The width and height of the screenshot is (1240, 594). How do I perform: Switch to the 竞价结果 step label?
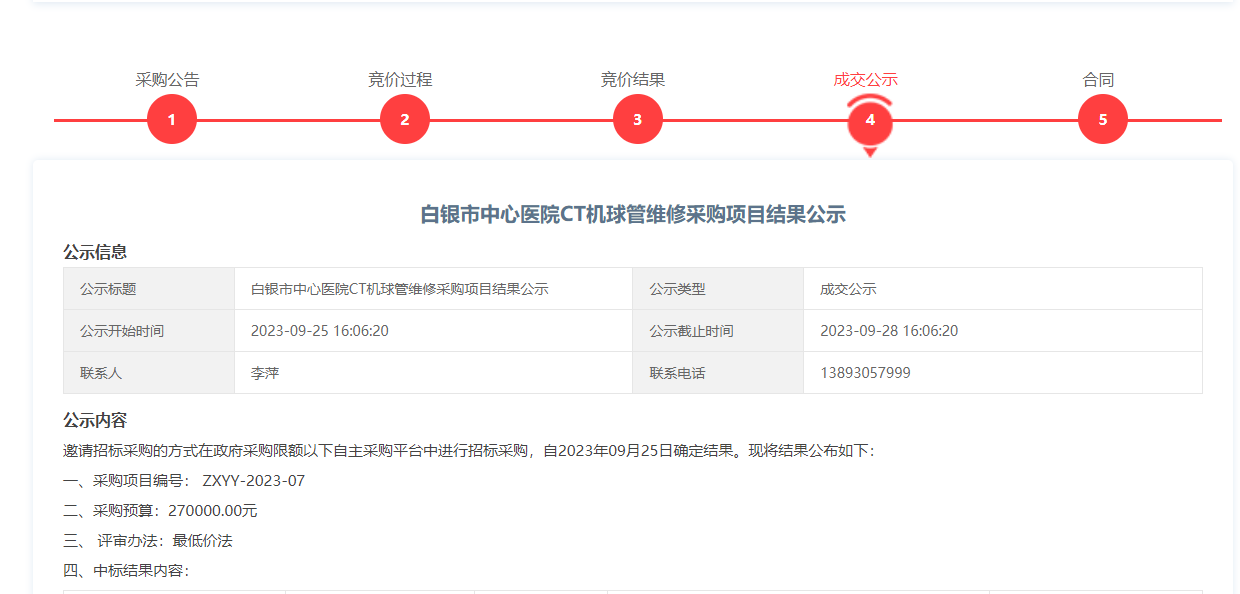633,80
